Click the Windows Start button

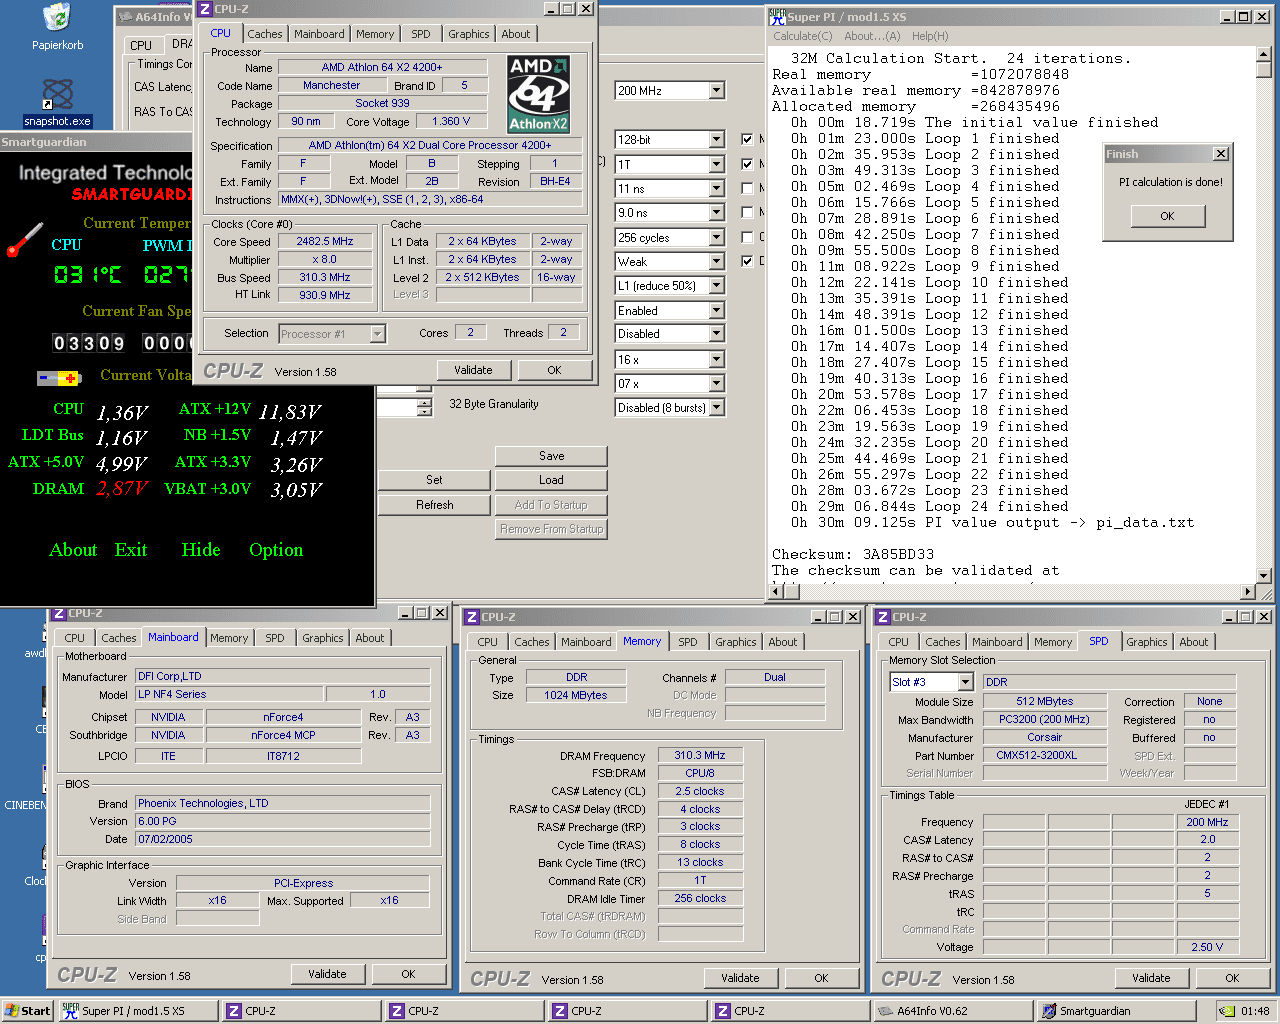point(28,1011)
